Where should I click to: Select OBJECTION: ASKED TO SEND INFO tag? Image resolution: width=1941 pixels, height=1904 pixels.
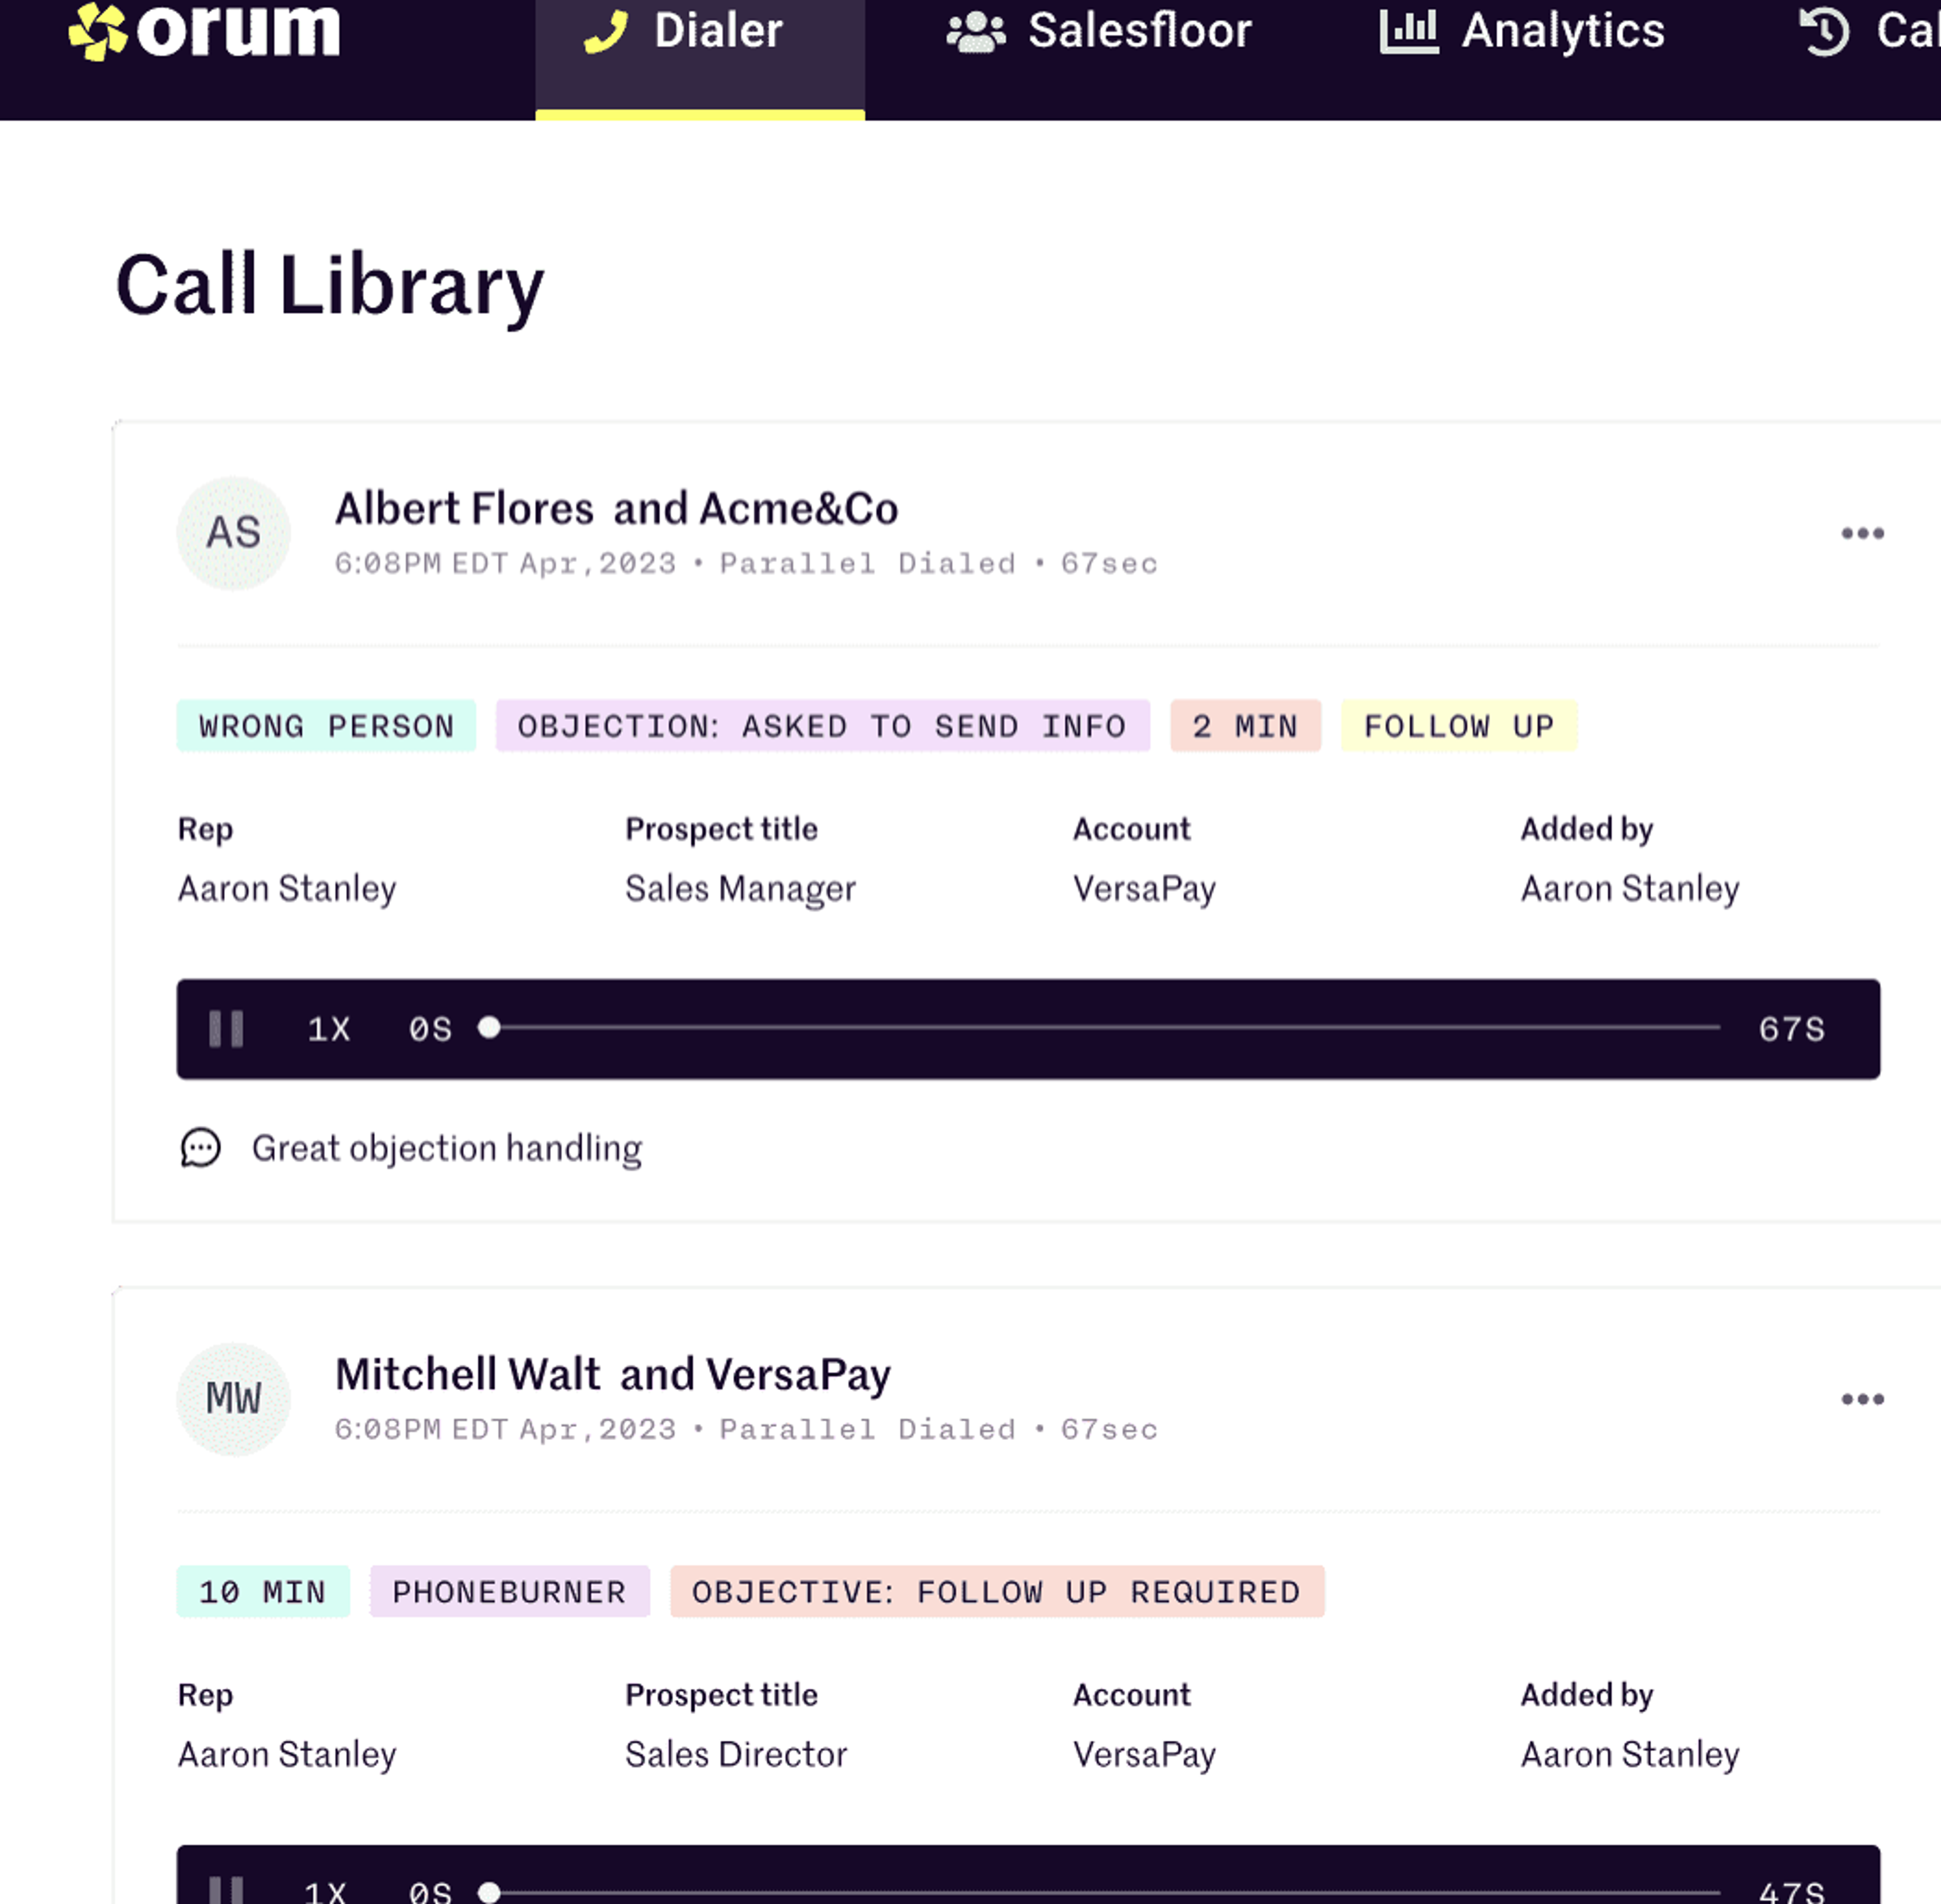pyautogui.click(x=822, y=726)
